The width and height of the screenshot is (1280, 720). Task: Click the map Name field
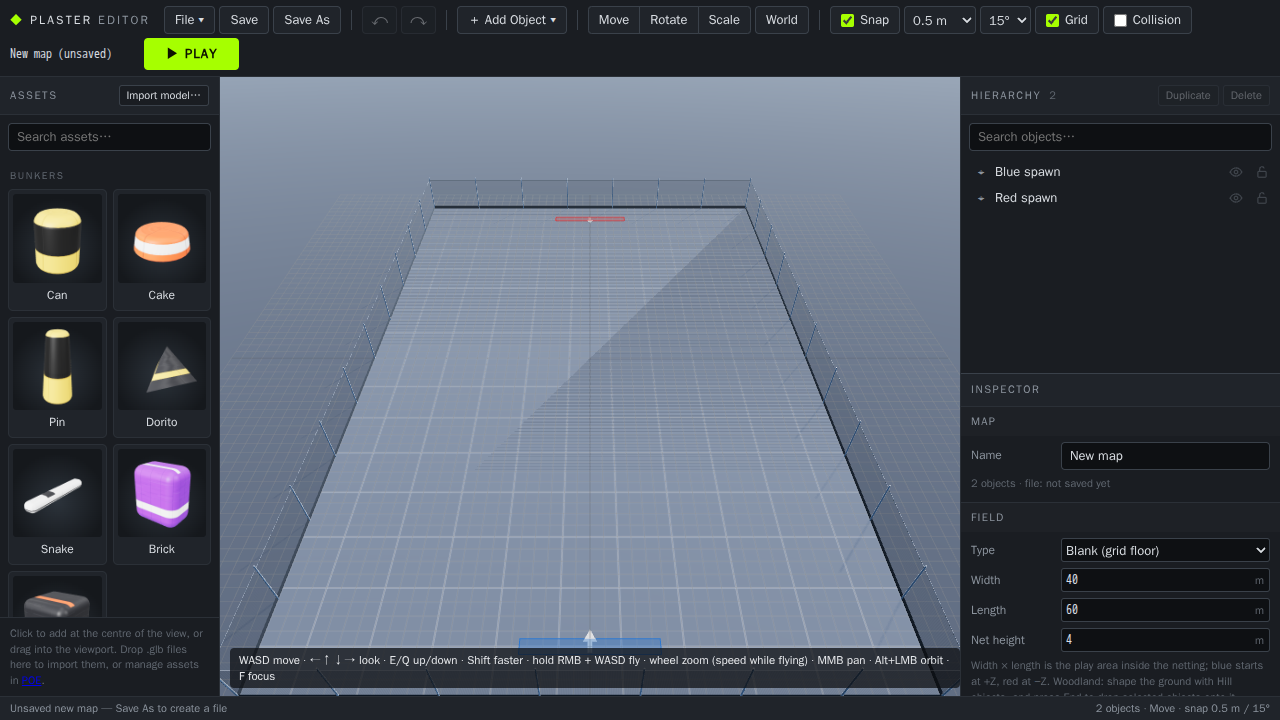click(x=1165, y=456)
